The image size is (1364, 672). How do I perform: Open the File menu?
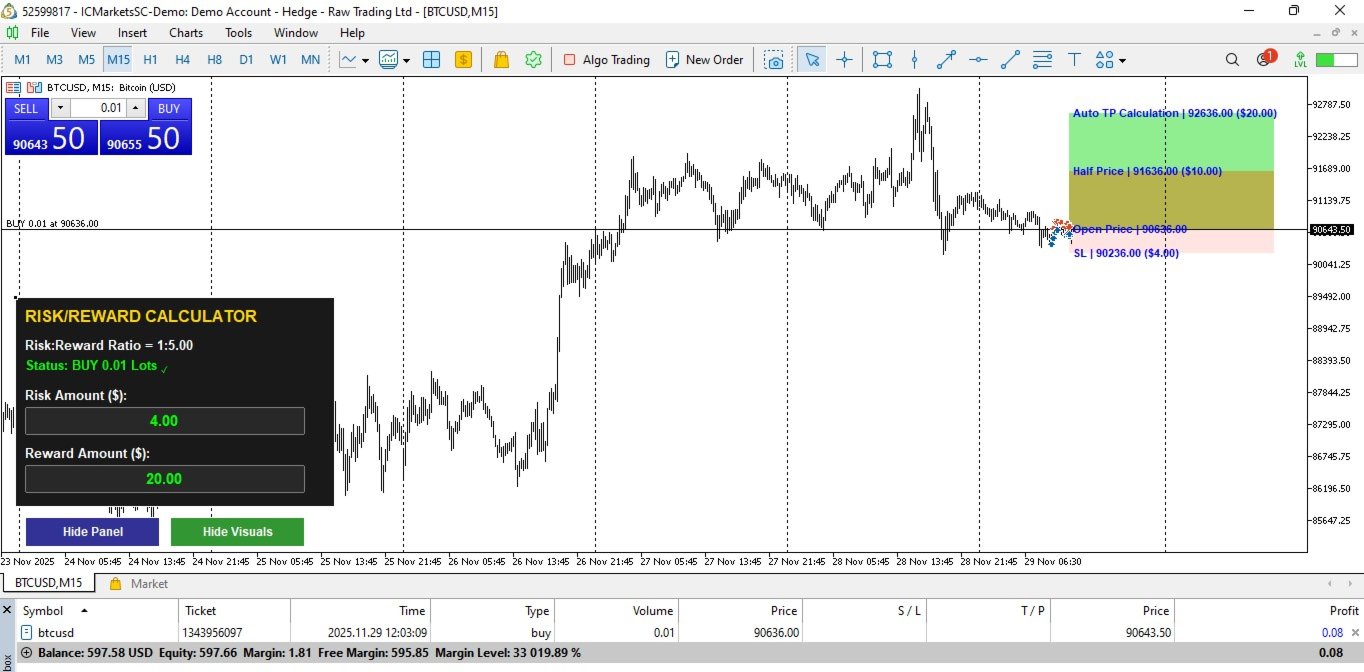(40, 33)
